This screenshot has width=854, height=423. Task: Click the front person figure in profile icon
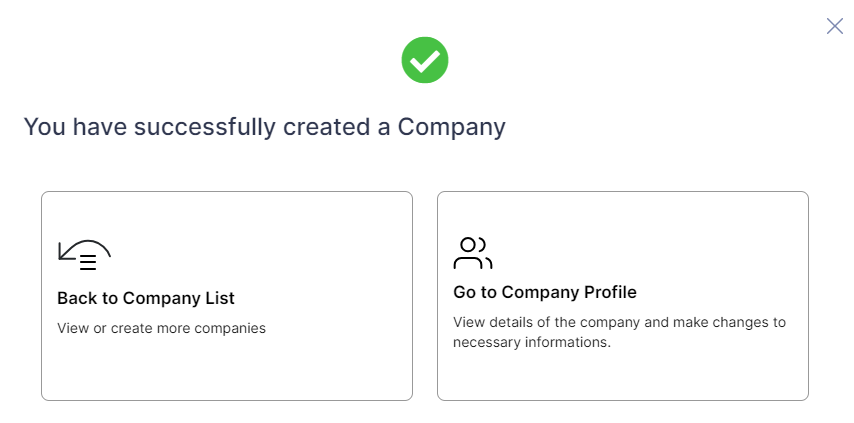[467, 254]
